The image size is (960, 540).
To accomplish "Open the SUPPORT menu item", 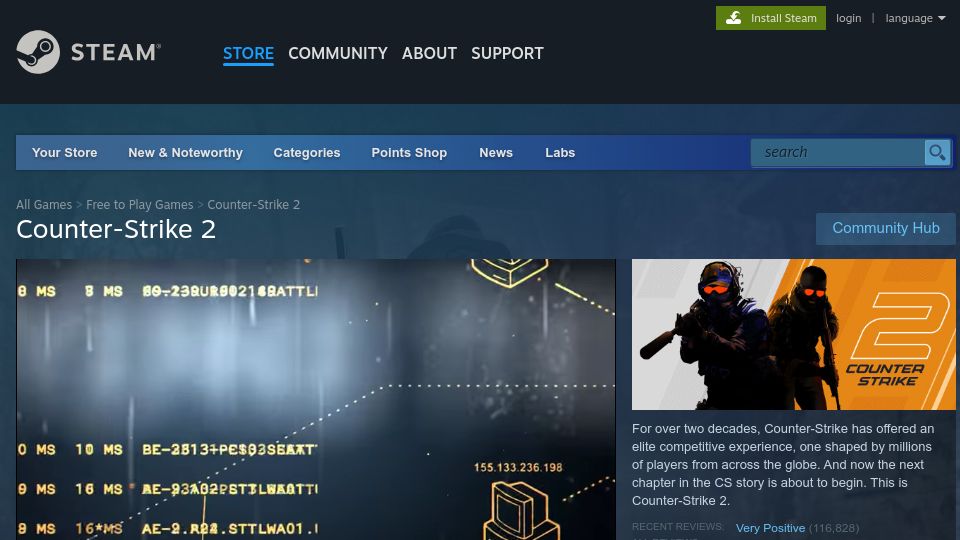I will point(507,53).
